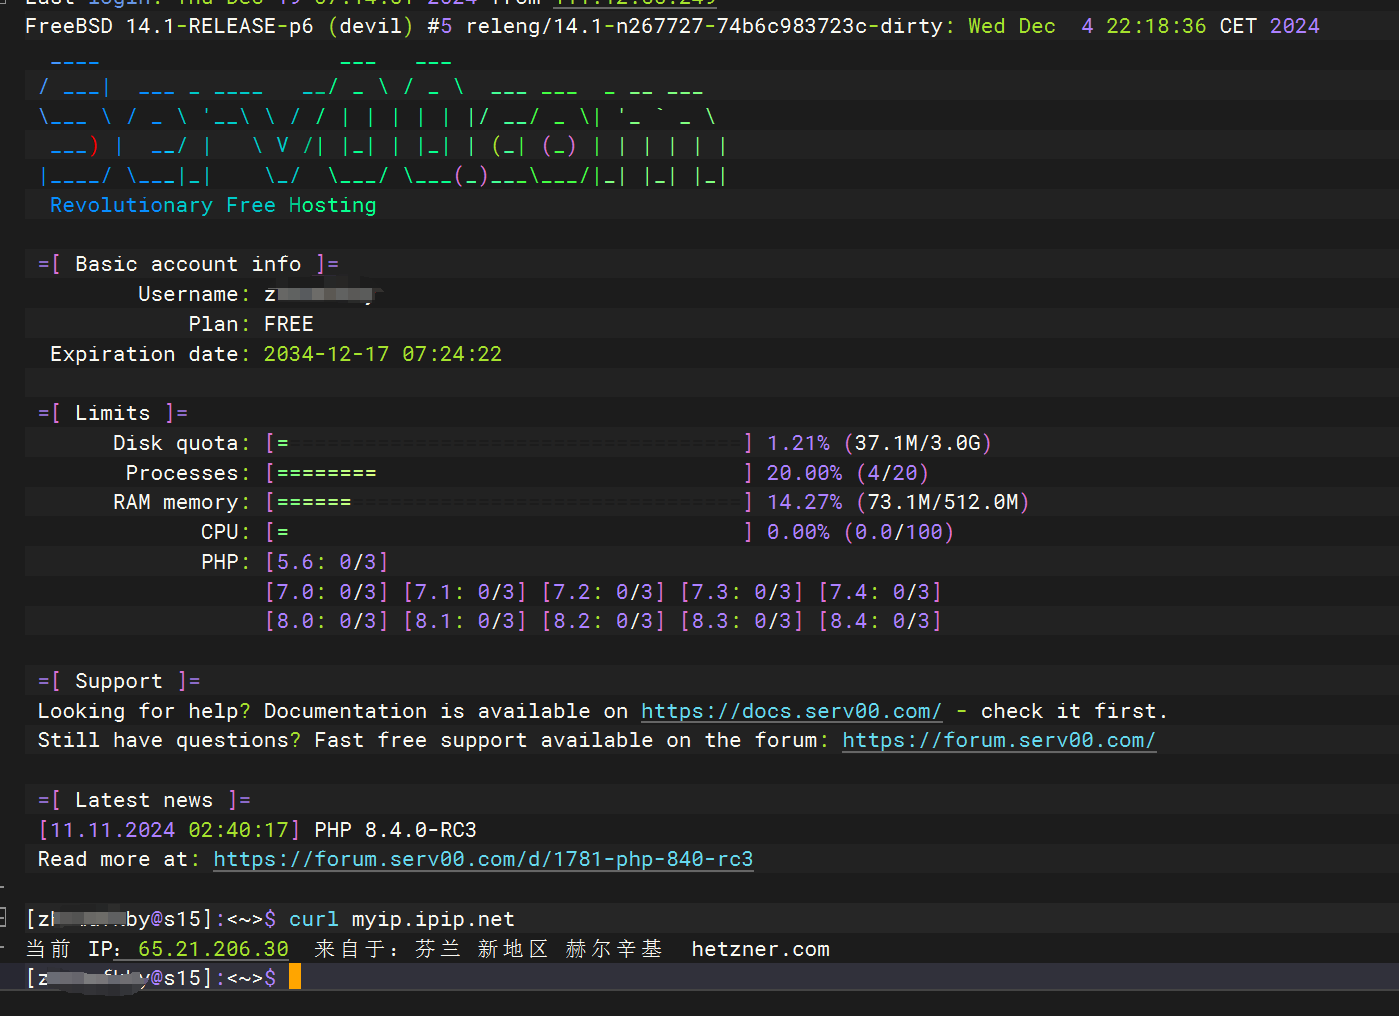This screenshot has width=1399, height=1016.
Task: Click the IP address 65.21.206.30
Action: [x=213, y=949]
